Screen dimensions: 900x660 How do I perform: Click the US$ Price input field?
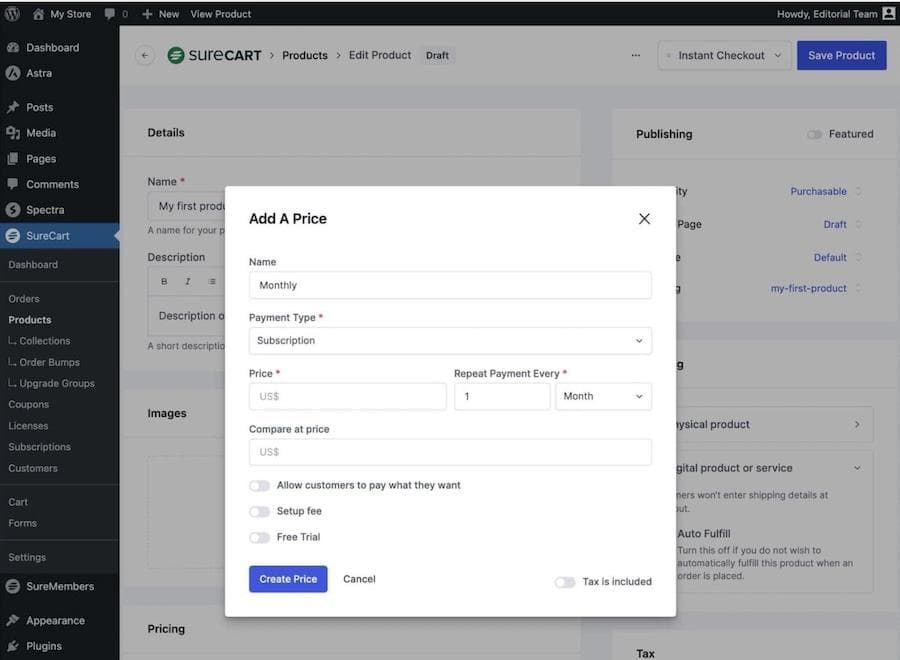pyautogui.click(x=347, y=396)
